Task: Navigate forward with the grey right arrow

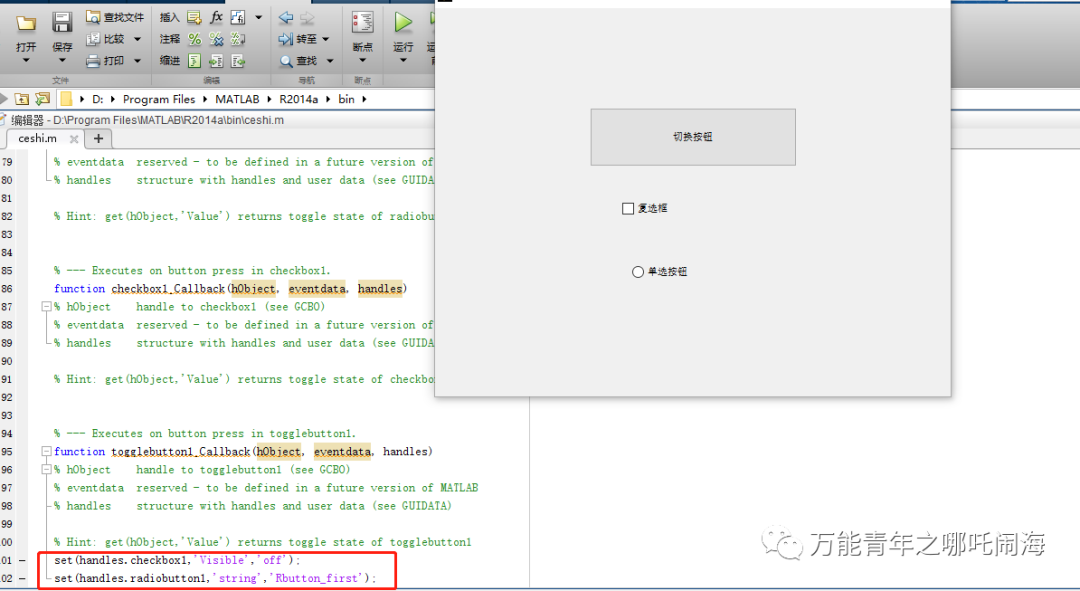Action: tap(307, 18)
